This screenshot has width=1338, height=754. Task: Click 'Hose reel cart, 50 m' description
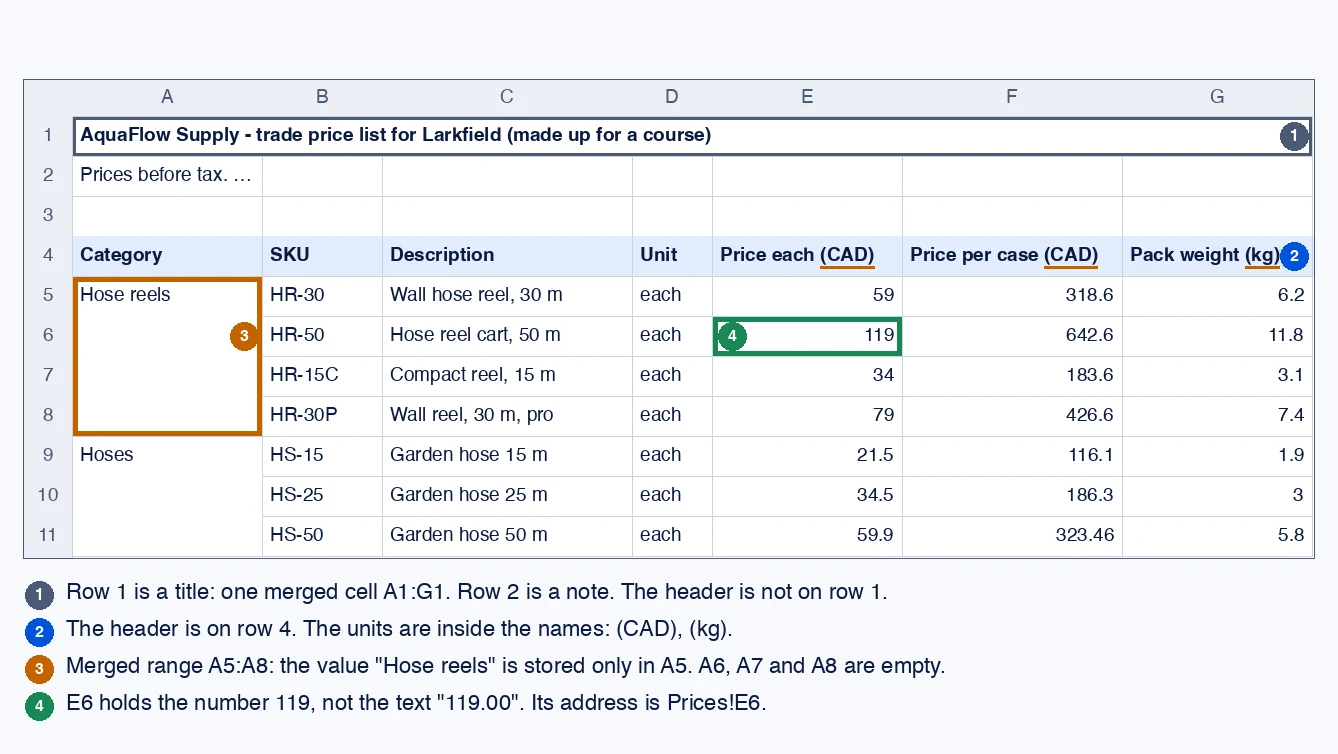click(507, 336)
